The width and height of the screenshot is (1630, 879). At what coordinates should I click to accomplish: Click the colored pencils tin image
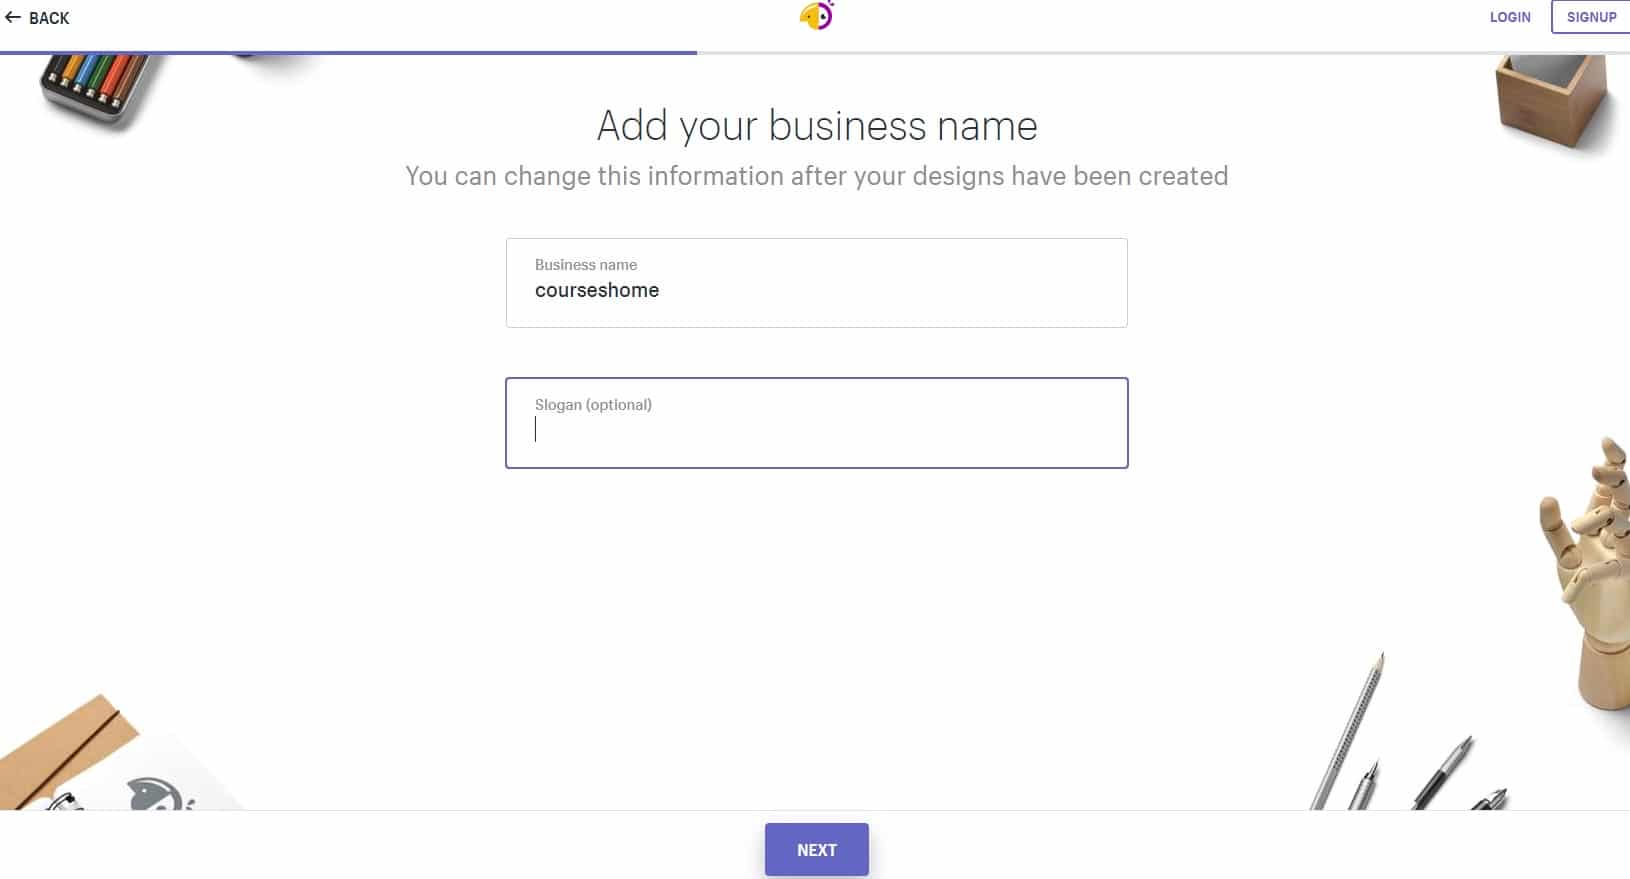[x=95, y=86]
